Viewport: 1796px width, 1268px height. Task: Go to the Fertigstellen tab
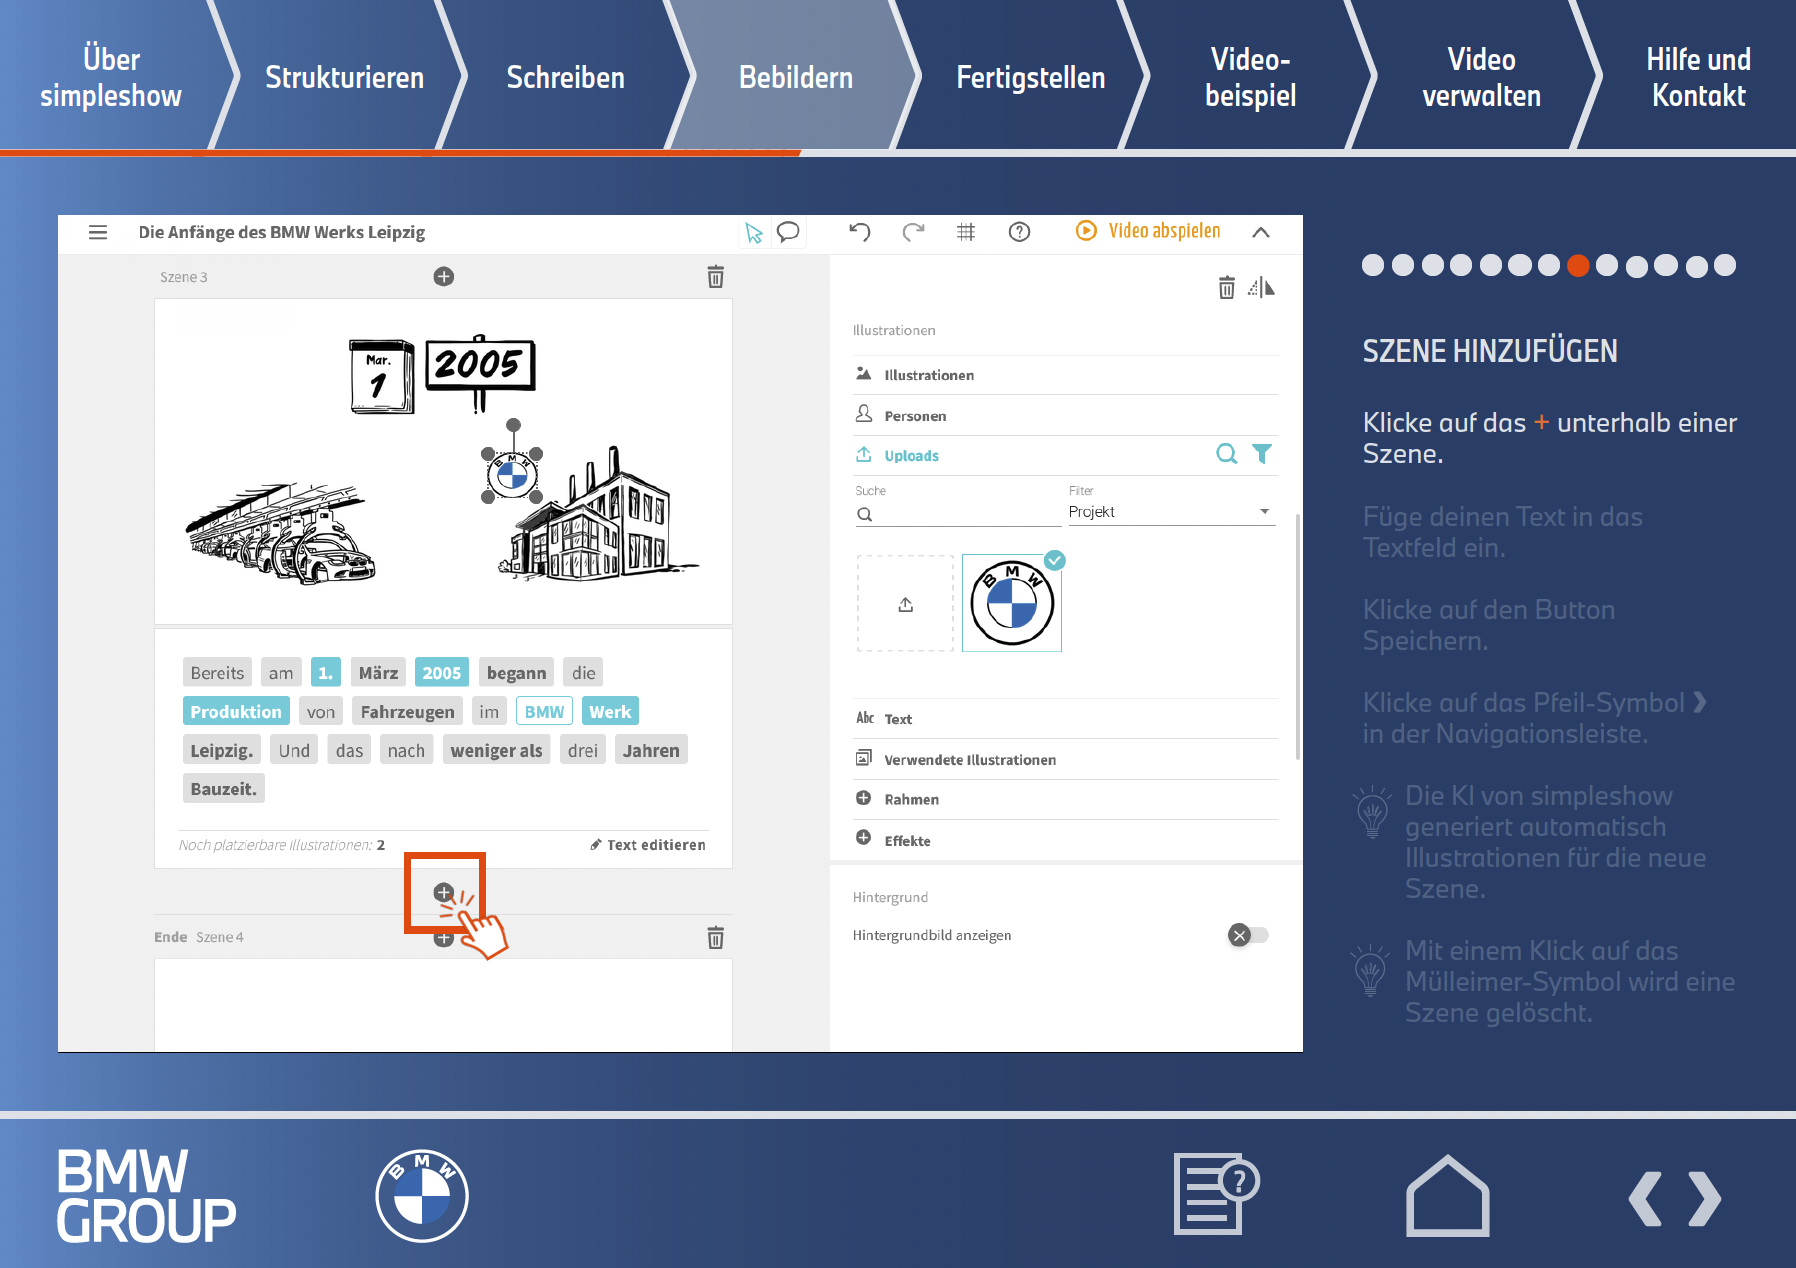(x=1030, y=77)
